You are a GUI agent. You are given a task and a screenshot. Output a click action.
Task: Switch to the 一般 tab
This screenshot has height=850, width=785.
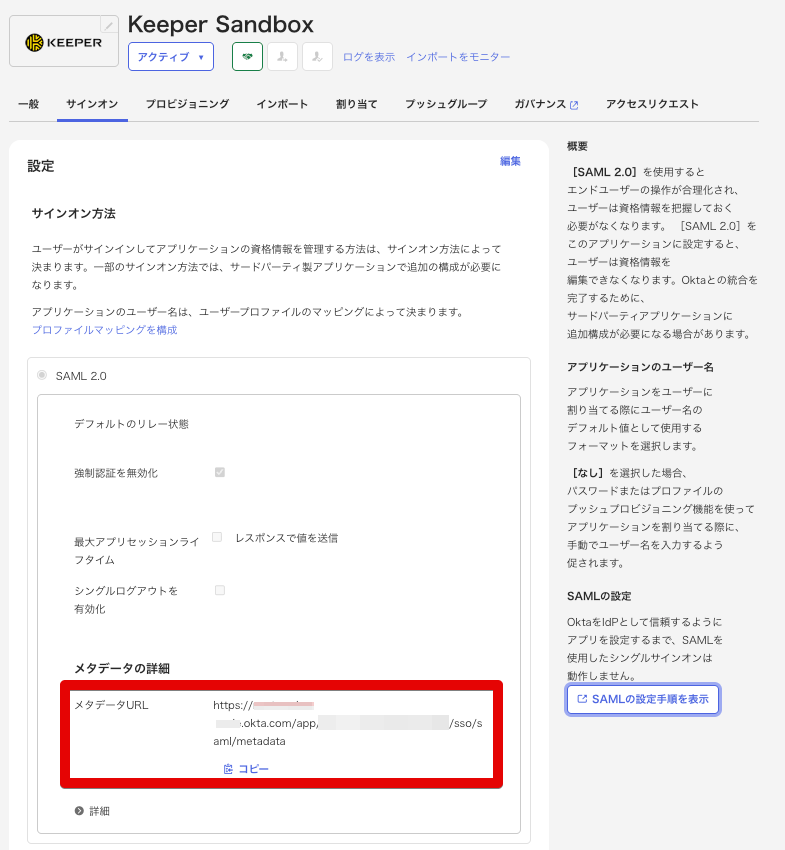point(28,104)
